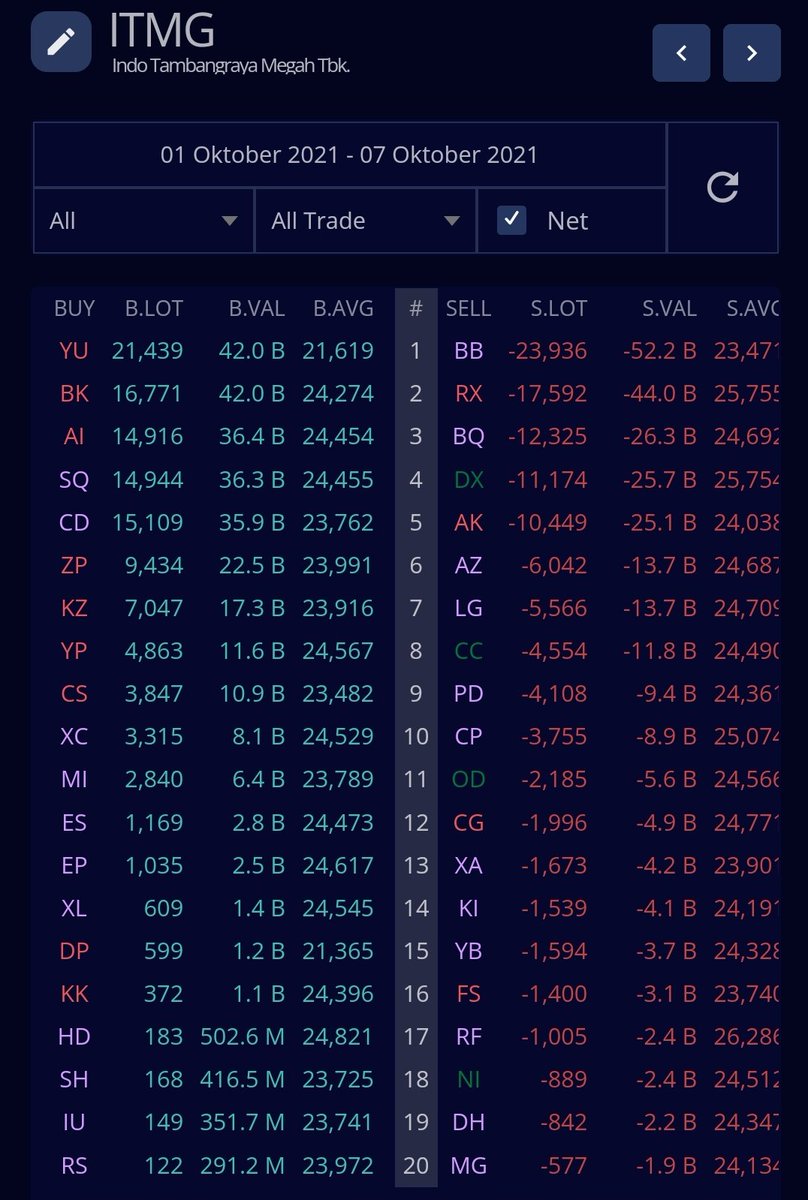Select seller broker AZ
Screen dimensions: 808x1200
(x=468, y=566)
